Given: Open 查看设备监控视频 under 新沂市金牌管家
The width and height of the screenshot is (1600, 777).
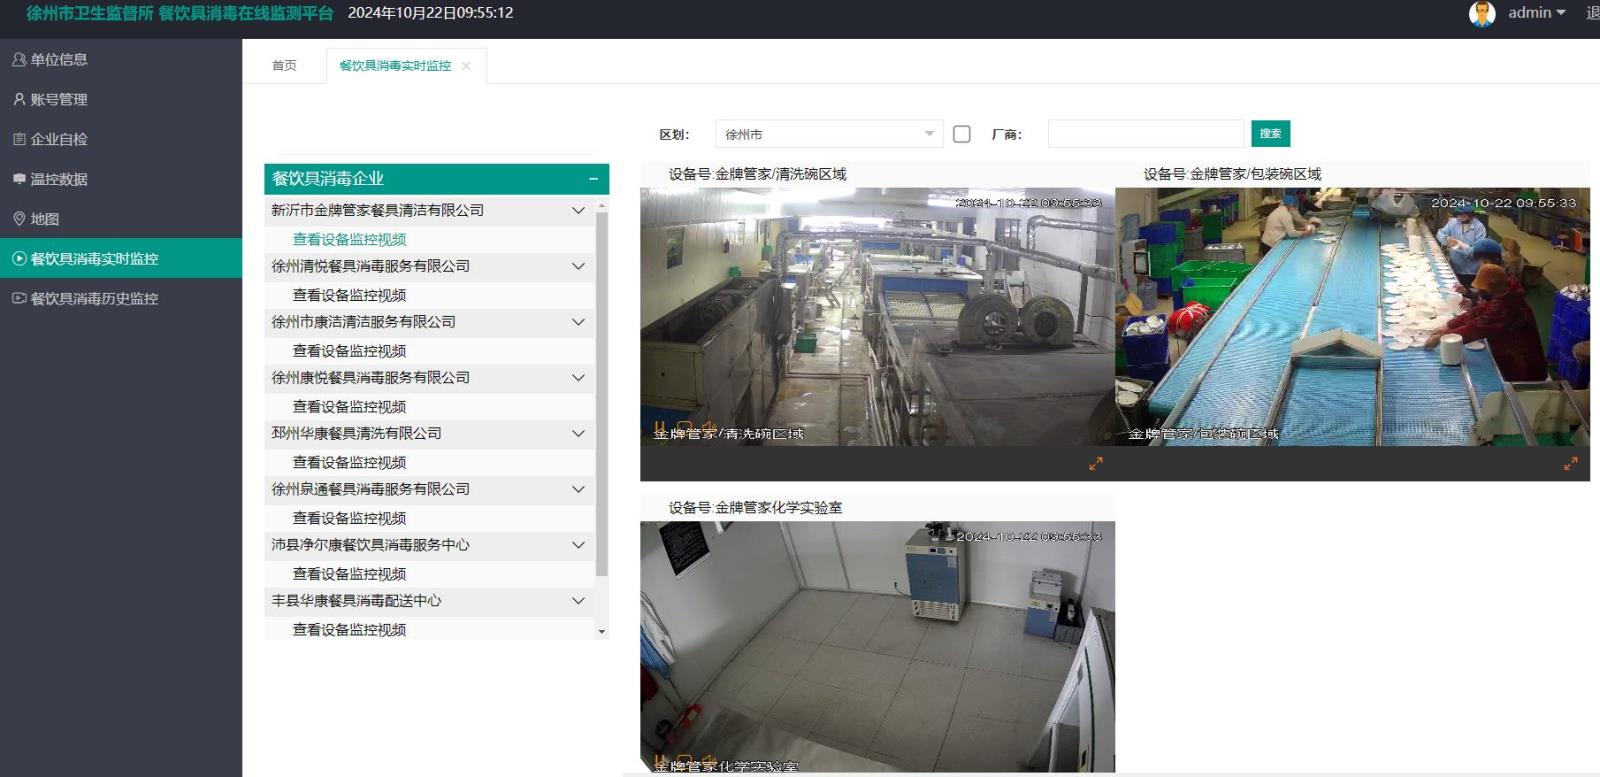Looking at the screenshot, I should click(x=349, y=239).
